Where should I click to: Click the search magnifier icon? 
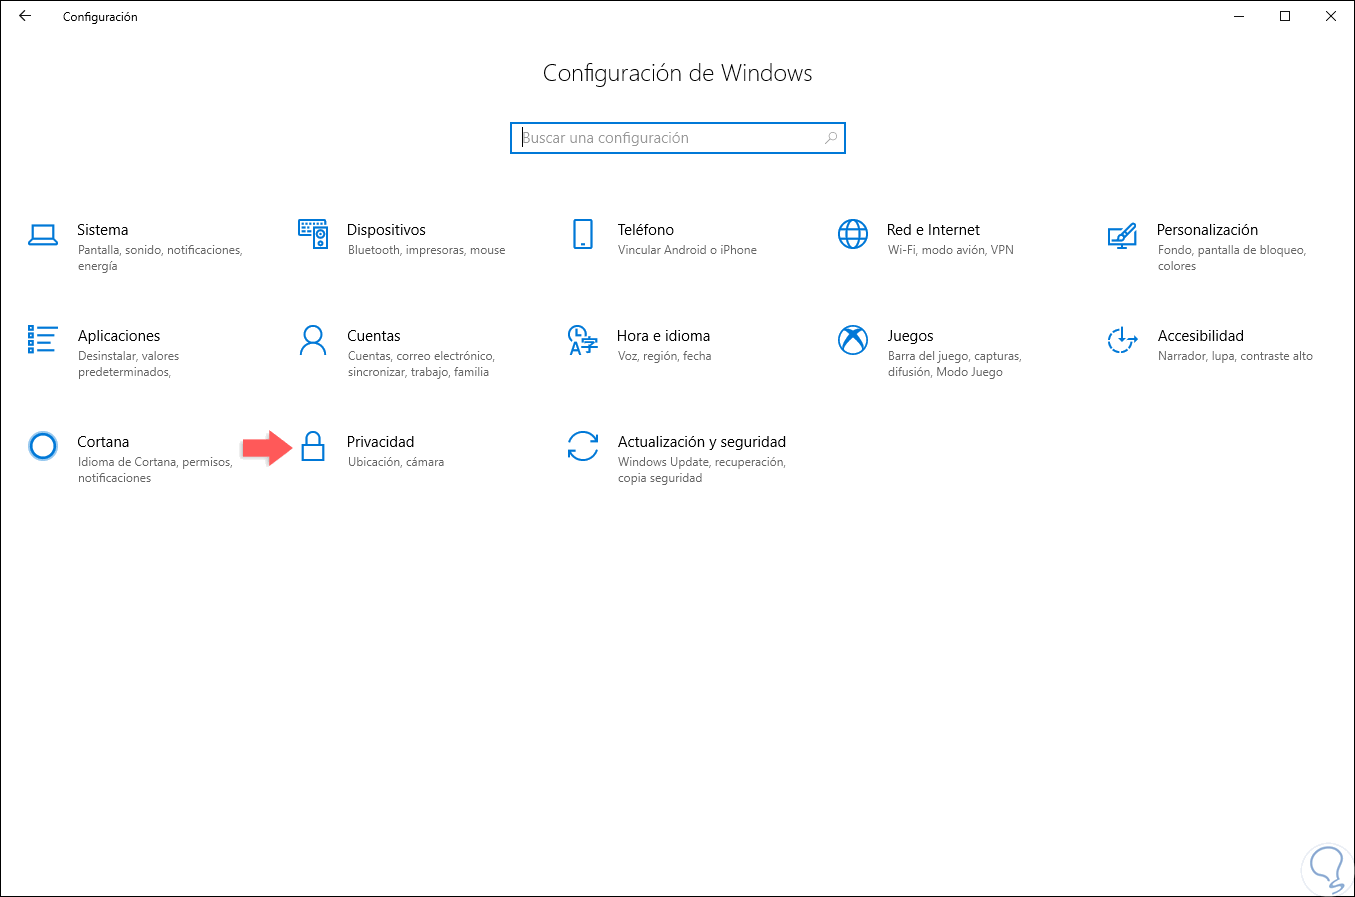point(831,138)
